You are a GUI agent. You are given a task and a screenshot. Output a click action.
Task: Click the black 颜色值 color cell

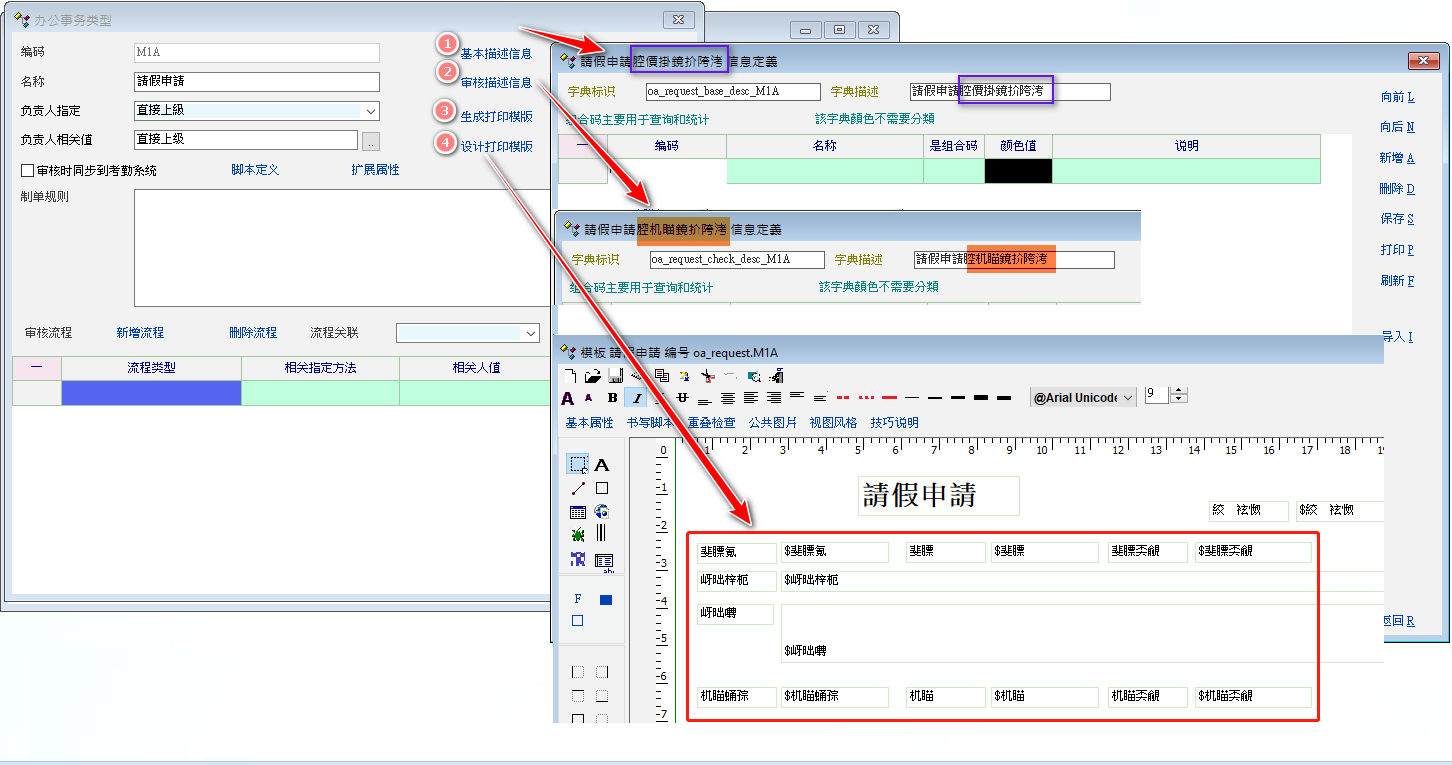pyautogui.click(x=1018, y=171)
